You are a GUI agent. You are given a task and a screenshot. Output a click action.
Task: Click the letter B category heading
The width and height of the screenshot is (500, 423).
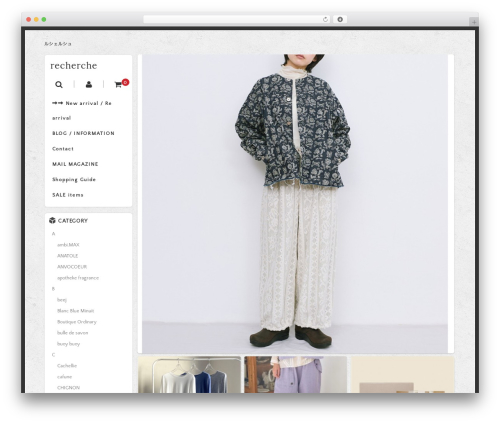click(53, 289)
